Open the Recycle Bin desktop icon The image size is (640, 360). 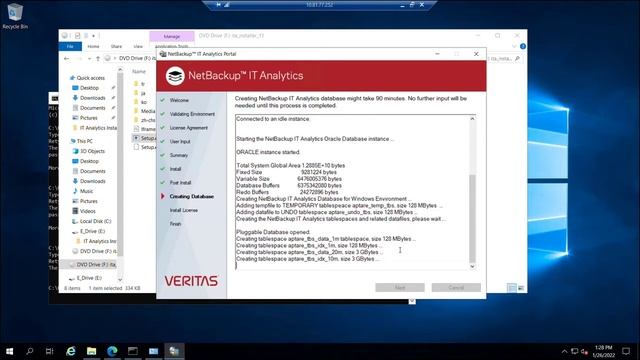15,16
